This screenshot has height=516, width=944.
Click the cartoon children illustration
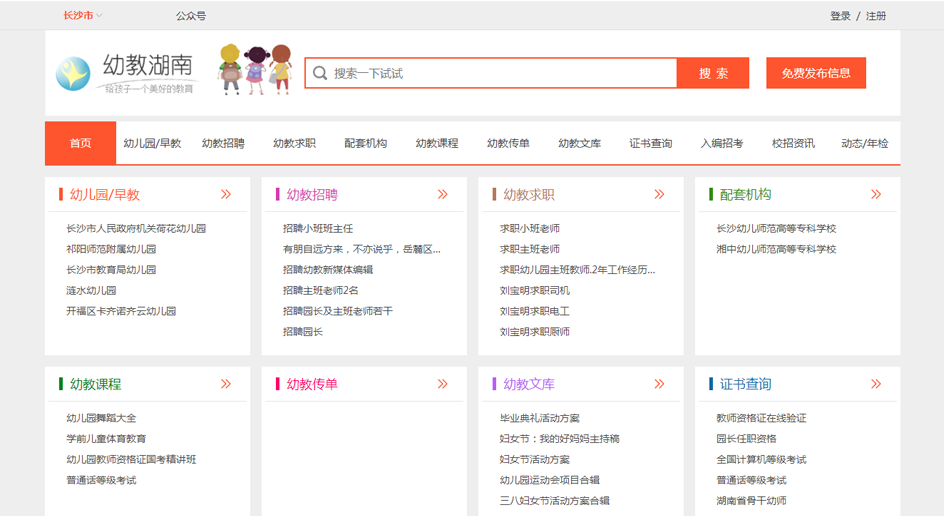[x=254, y=69]
